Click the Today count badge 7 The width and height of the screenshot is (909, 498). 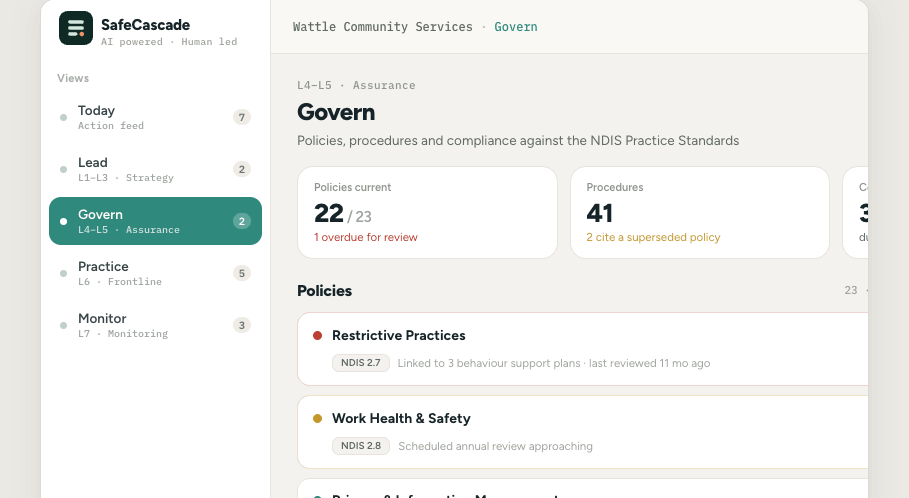(x=242, y=117)
